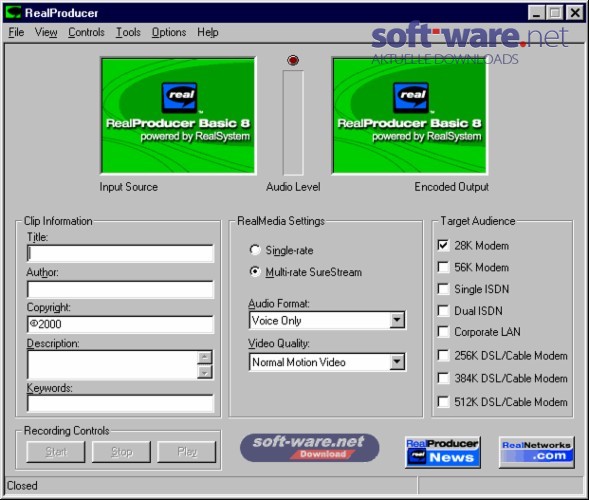Open the Options menu
The height and width of the screenshot is (500, 589).
coord(169,32)
